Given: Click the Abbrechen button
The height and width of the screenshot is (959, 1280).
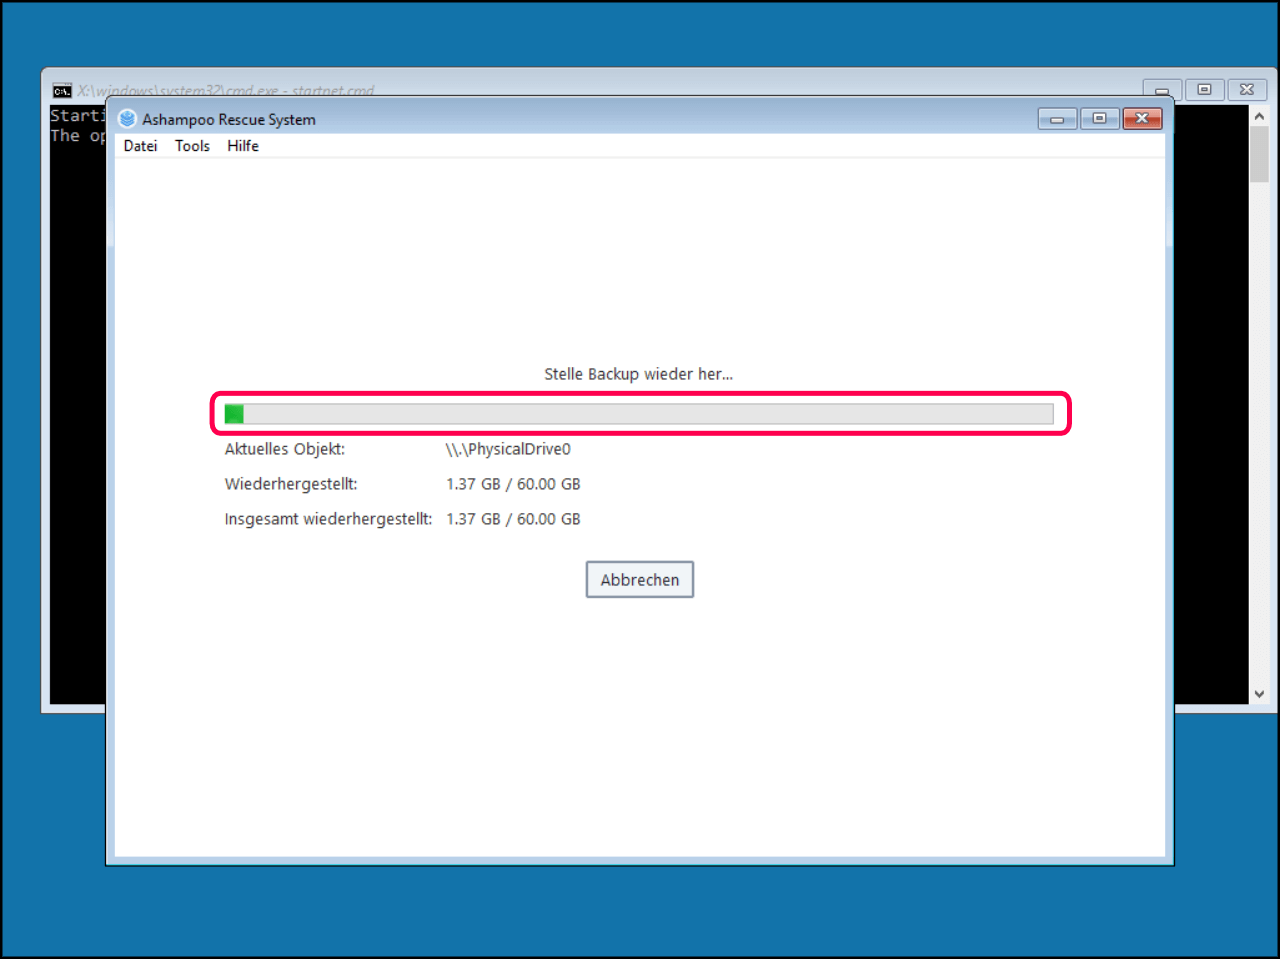Looking at the screenshot, I should tap(640, 580).
